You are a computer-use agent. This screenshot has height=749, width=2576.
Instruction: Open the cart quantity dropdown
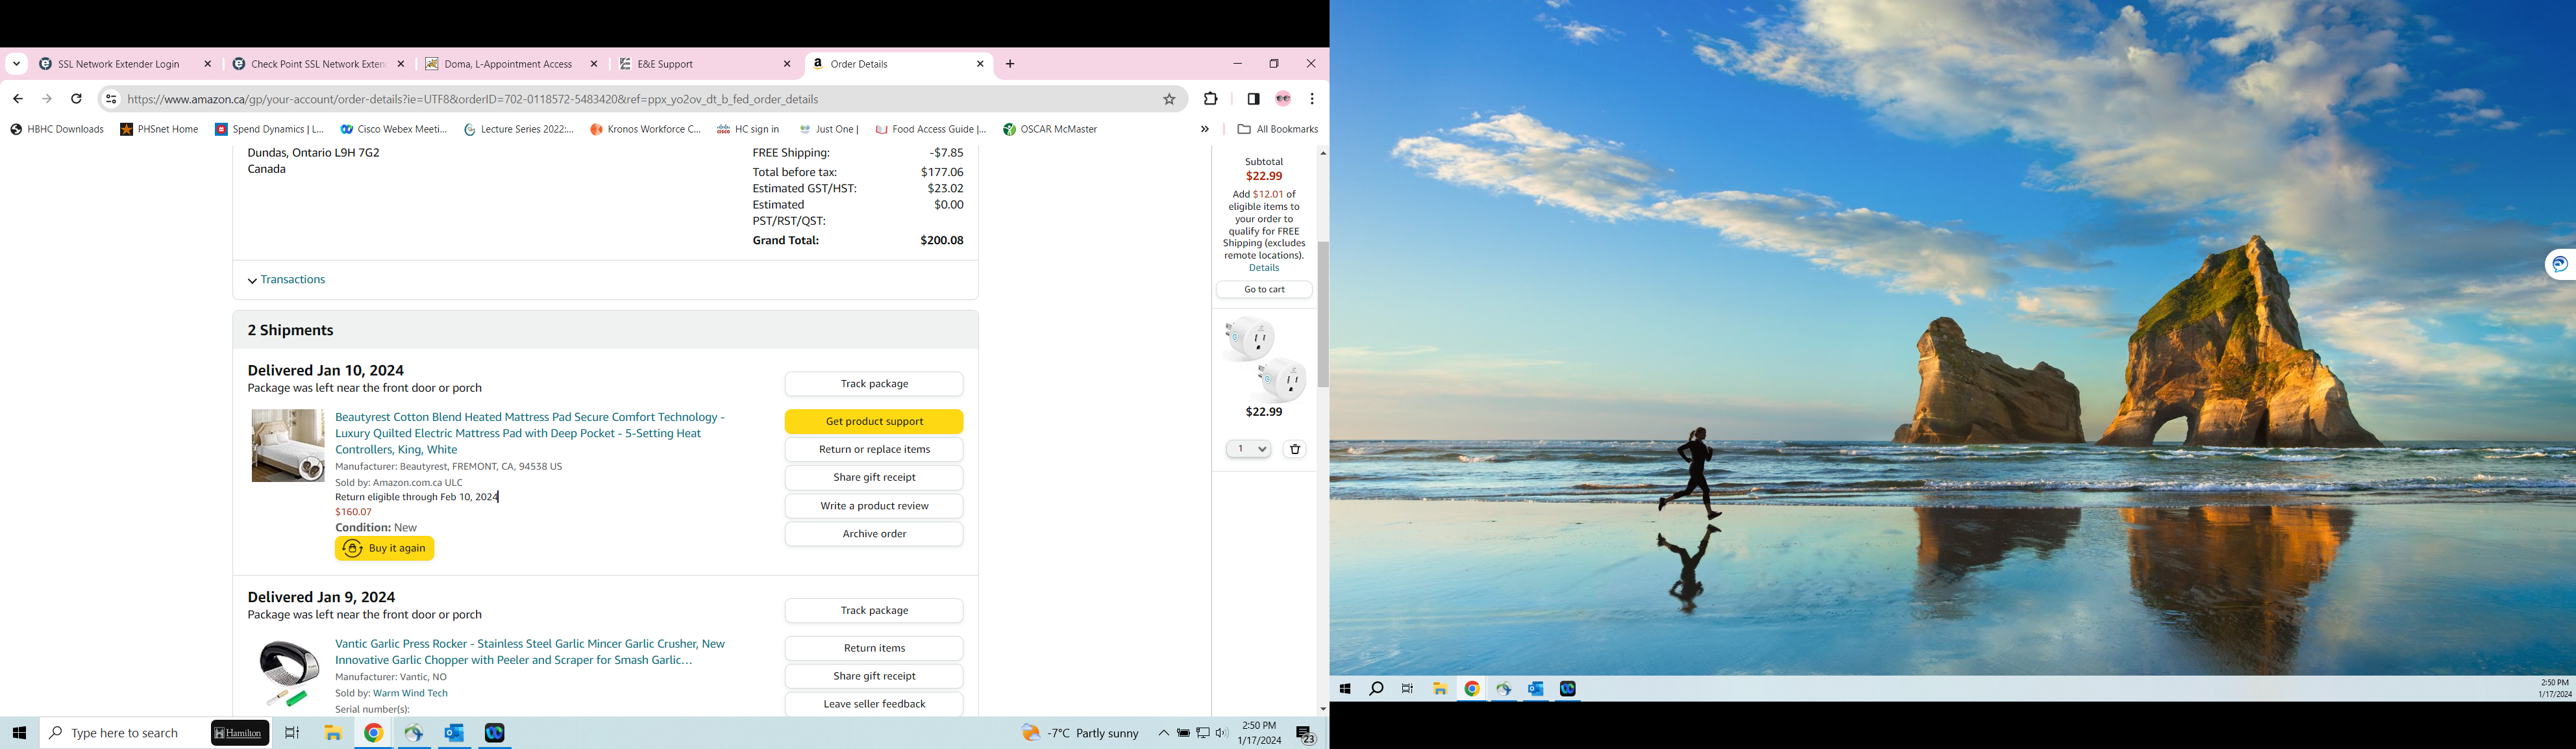tap(1248, 449)
